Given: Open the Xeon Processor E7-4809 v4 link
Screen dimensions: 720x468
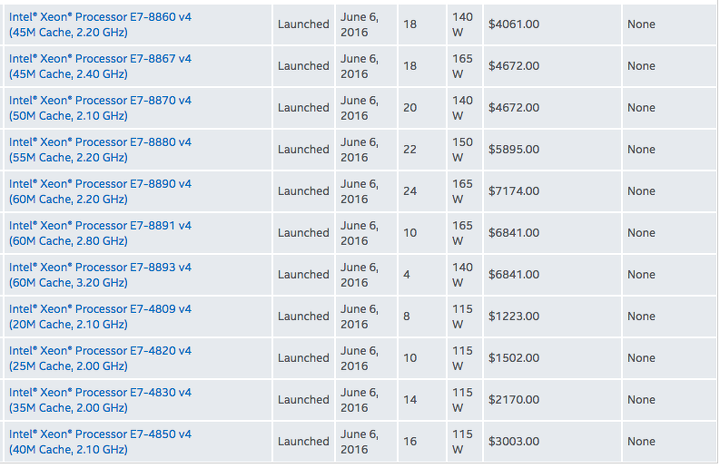Looking at the screenshot, I should coord(100,317).
